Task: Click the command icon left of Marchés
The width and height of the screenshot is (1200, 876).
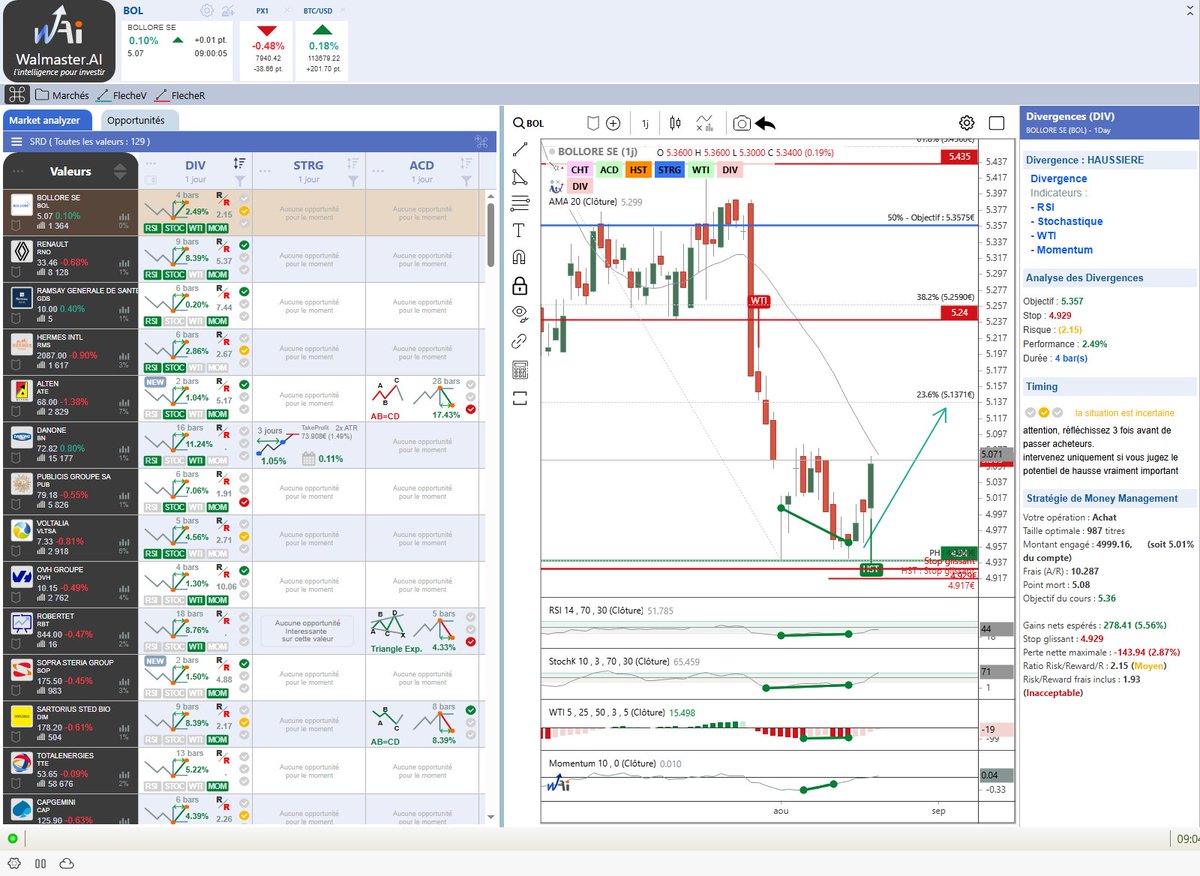Action: pos(16,95)
